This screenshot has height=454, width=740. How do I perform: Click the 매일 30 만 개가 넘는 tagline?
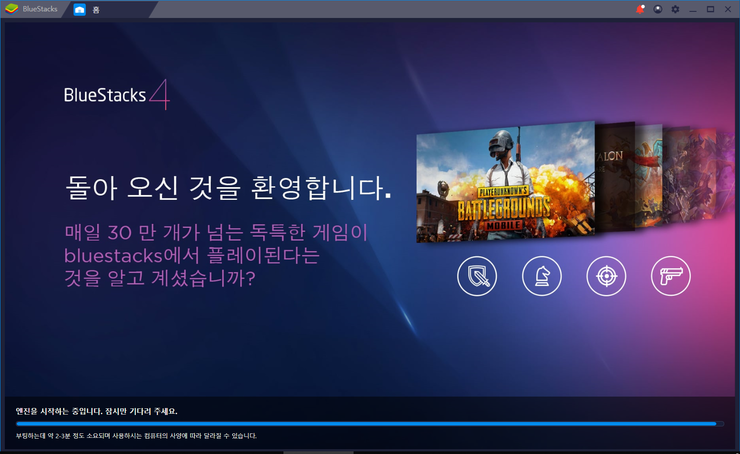[216, 255]
